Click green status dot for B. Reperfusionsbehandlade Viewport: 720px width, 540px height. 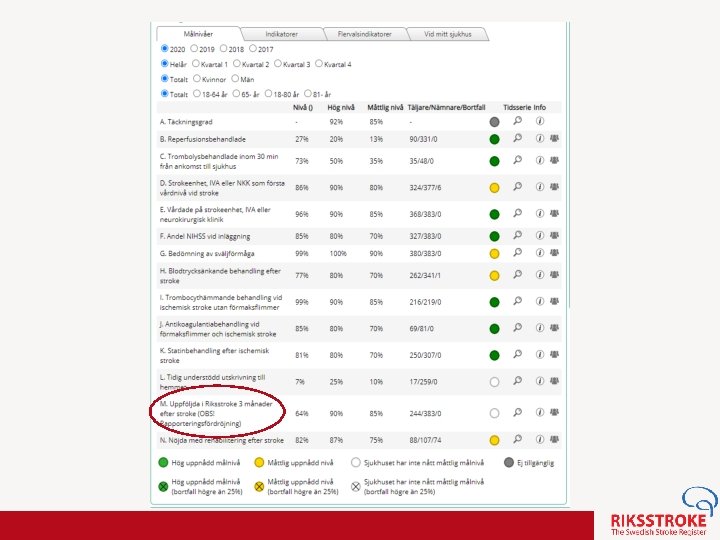[495, 139]
